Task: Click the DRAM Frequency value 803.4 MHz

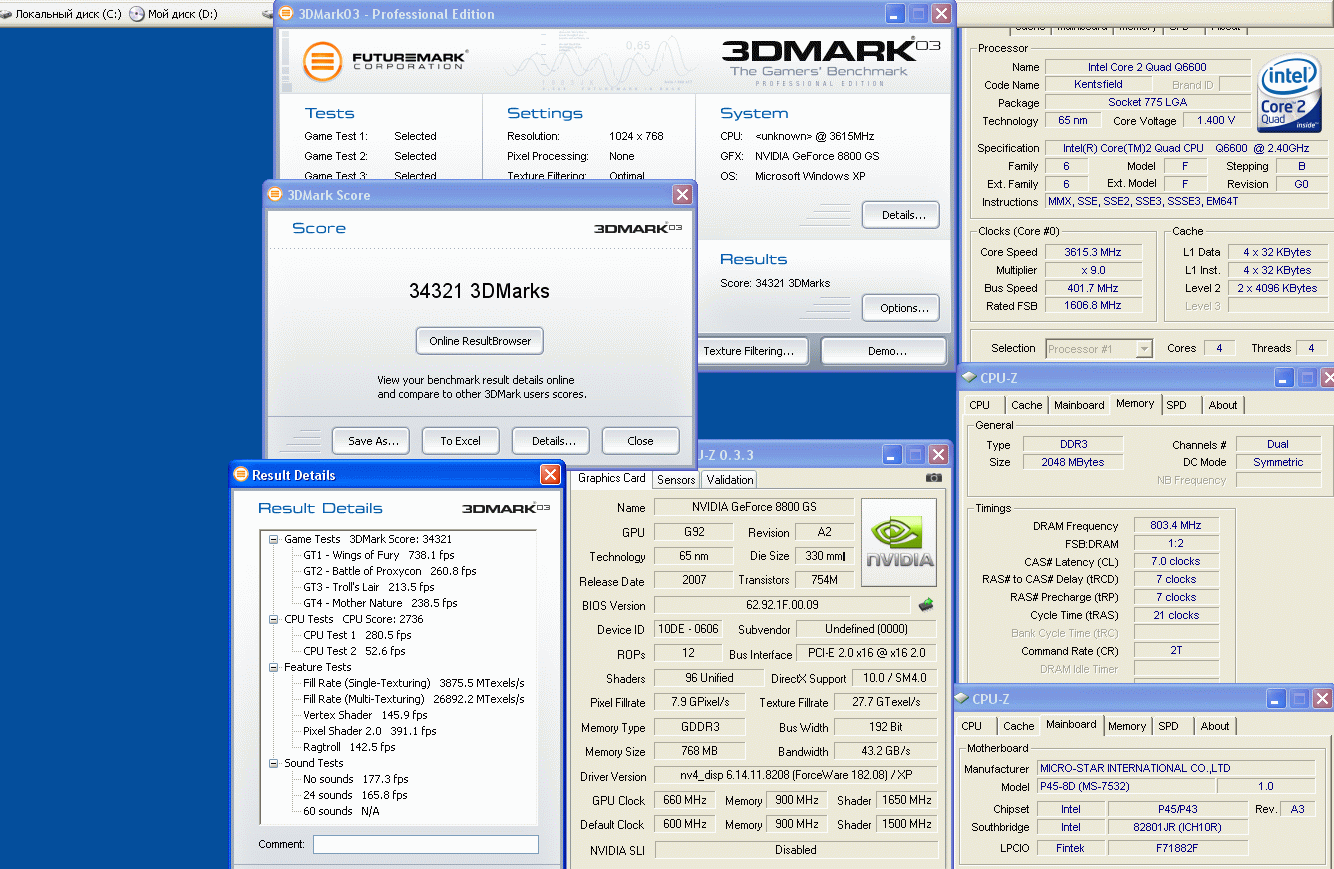Action: pos(1176,525)
